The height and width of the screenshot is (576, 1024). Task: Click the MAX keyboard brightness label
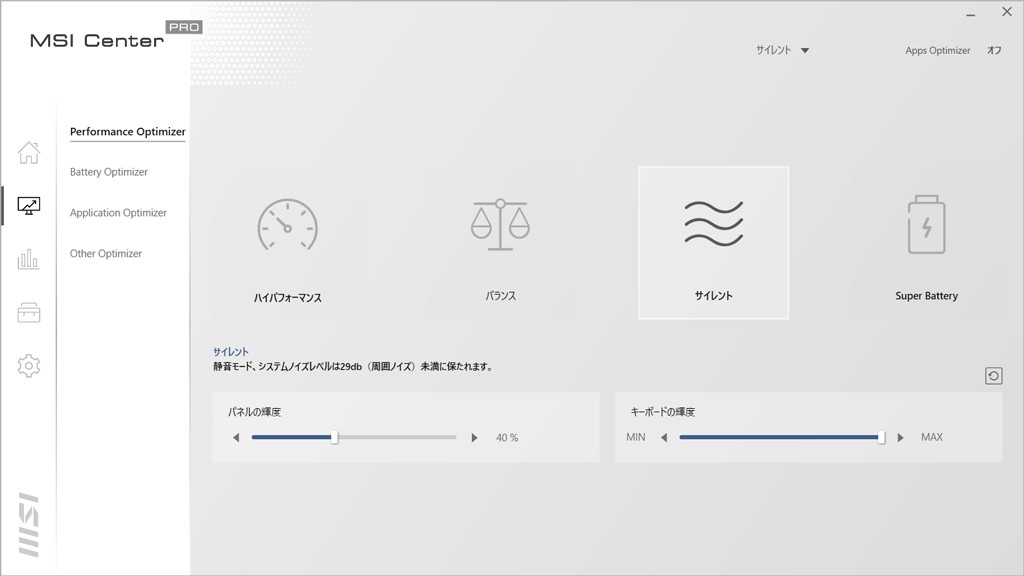click(x=931, y=437)
